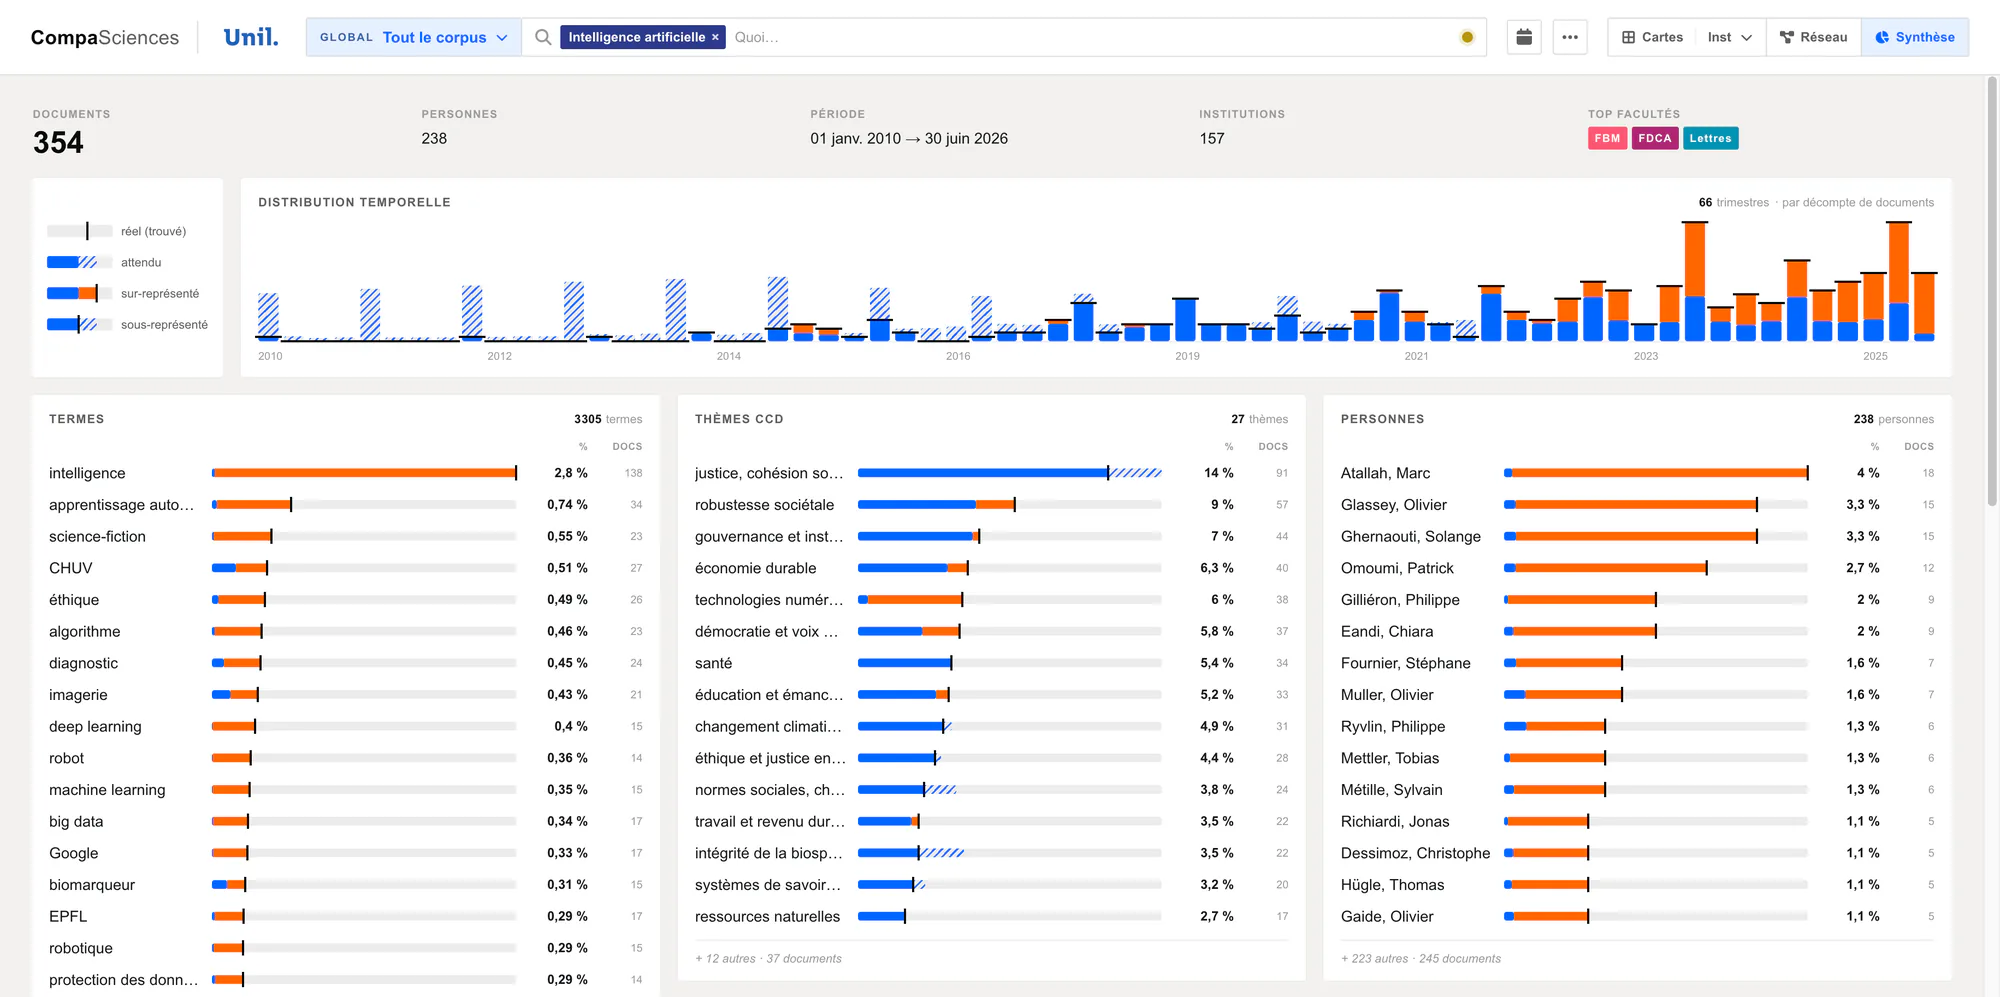Click the yellow status dot in search bar
This screenshot has height=997, width=2000.
(x=1467, y=37)
